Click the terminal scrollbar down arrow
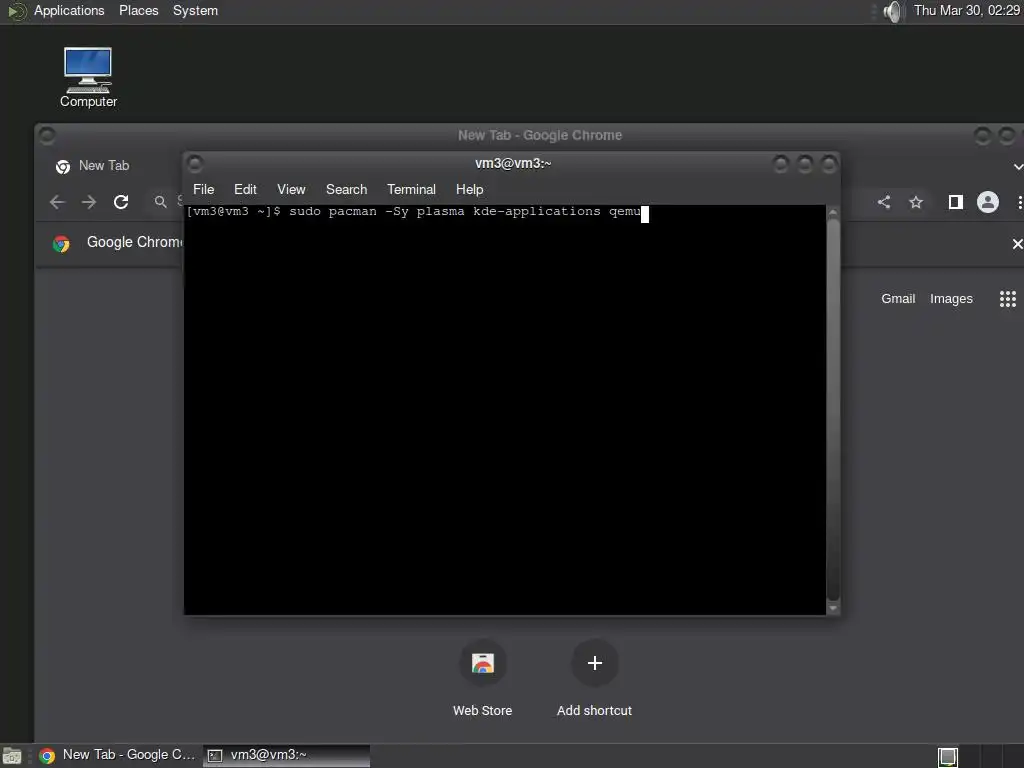1024x768 pixels. pos(833,608)
